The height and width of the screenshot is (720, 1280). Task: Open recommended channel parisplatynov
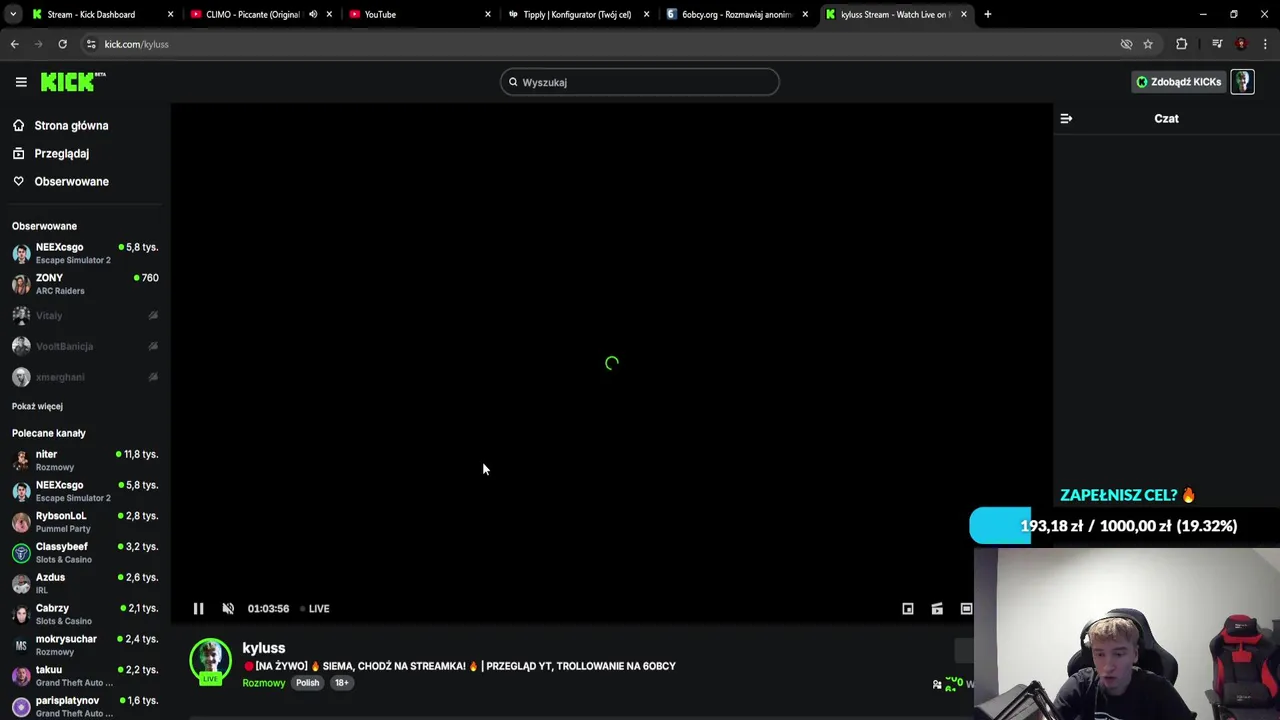tap(85, 706)
